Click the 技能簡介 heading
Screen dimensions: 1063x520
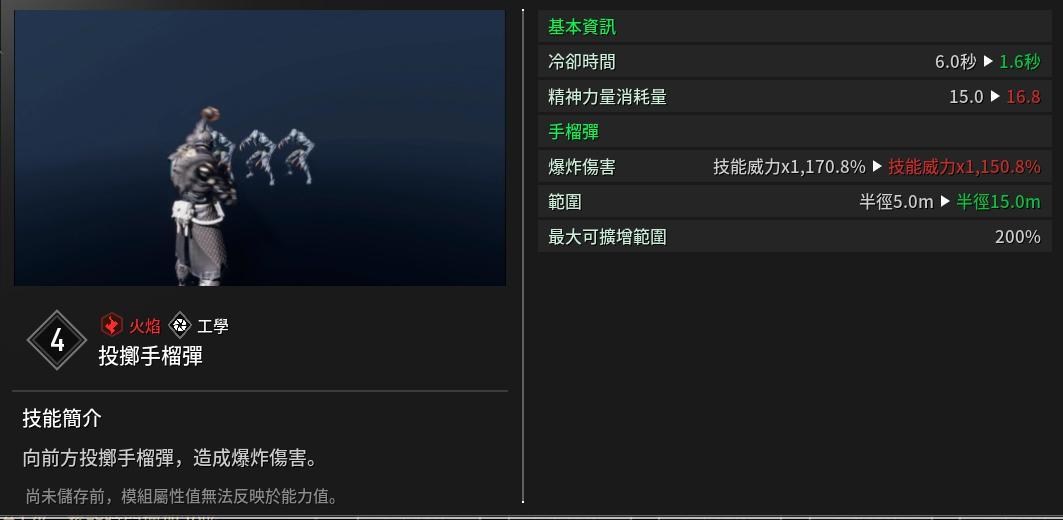pos(62,418)
